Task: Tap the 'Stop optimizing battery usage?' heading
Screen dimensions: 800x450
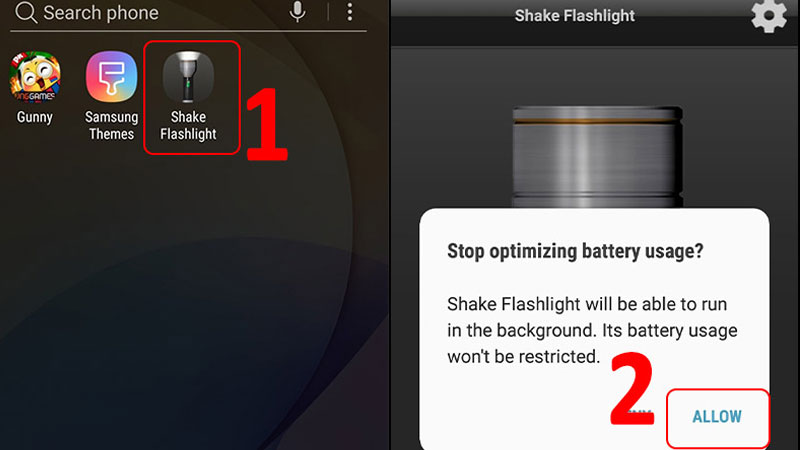Action: click(575, 251)
